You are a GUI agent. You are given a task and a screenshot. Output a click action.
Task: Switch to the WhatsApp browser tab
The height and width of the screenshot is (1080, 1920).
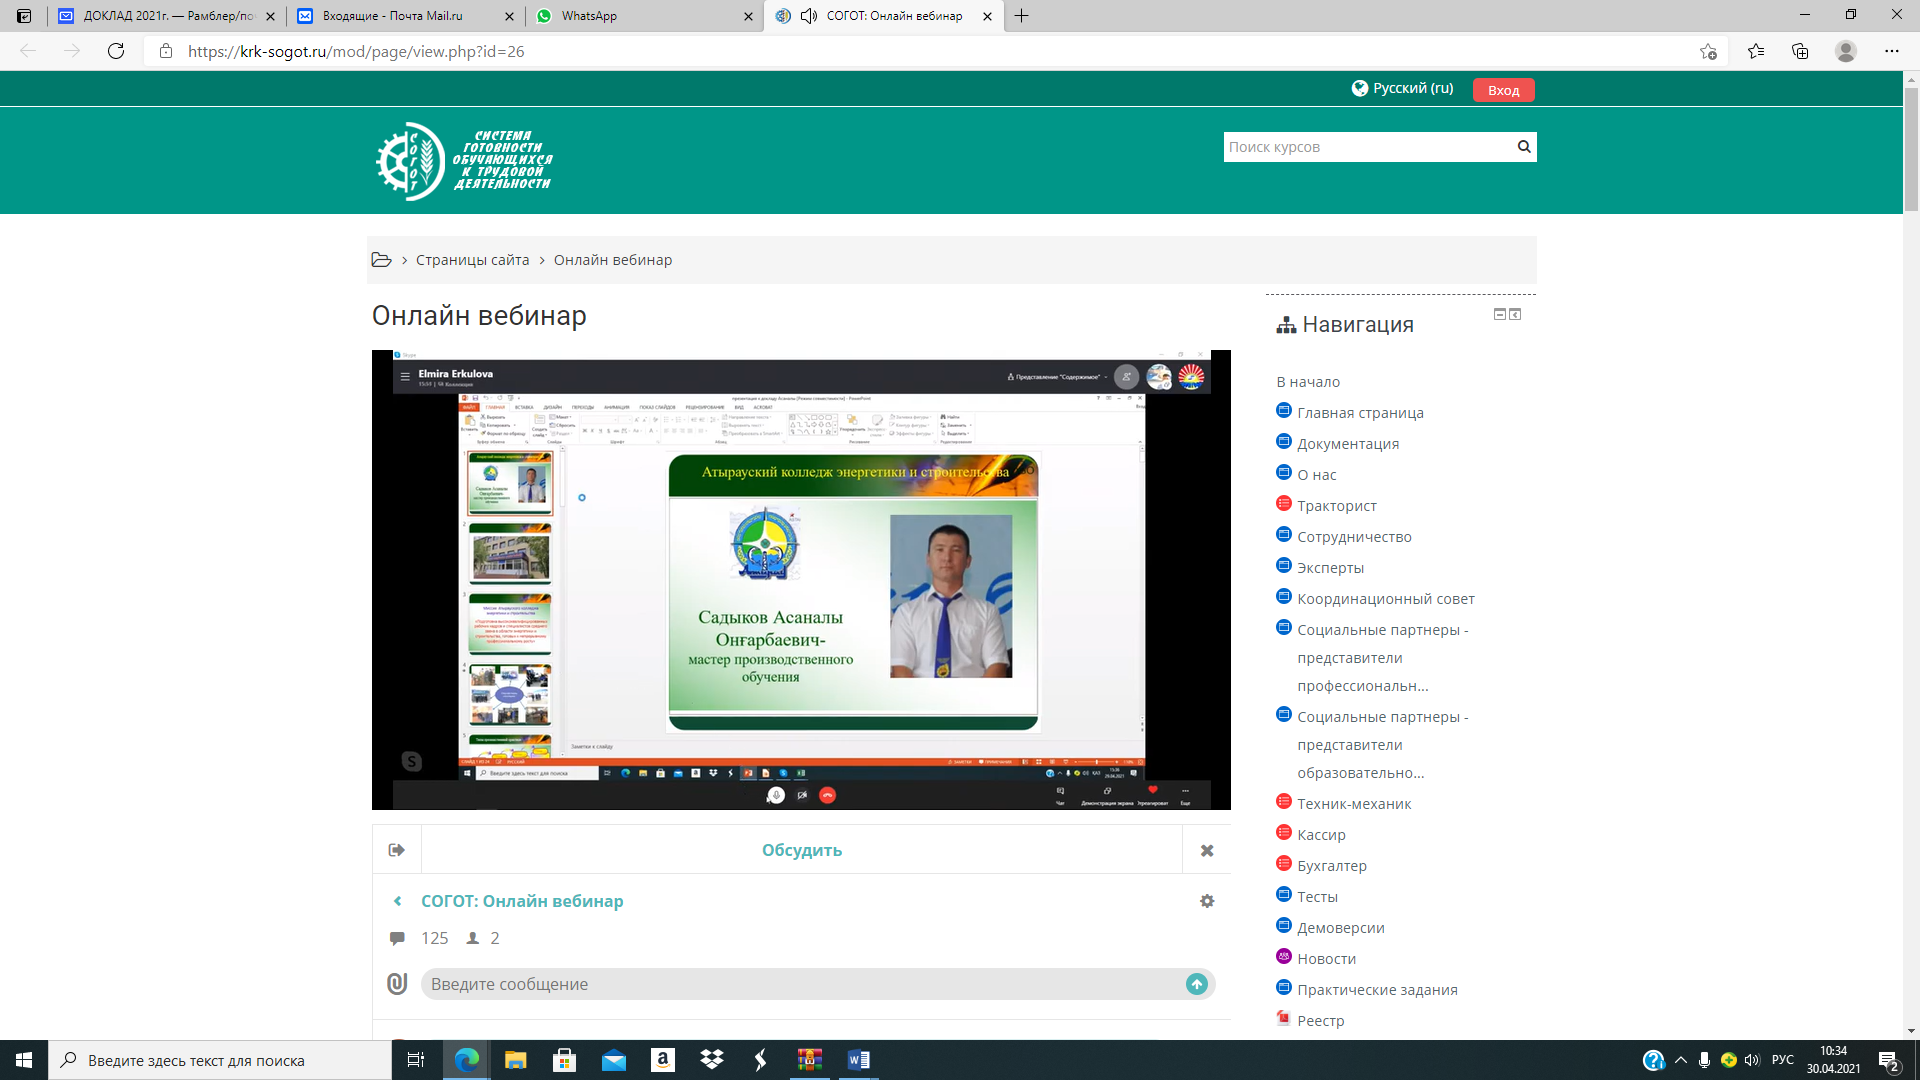[x=590, y=16]
